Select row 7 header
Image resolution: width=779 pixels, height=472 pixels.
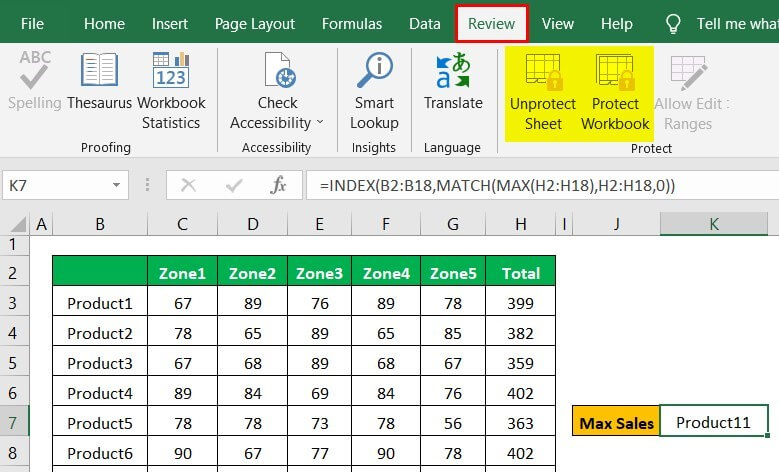point(13,422)
